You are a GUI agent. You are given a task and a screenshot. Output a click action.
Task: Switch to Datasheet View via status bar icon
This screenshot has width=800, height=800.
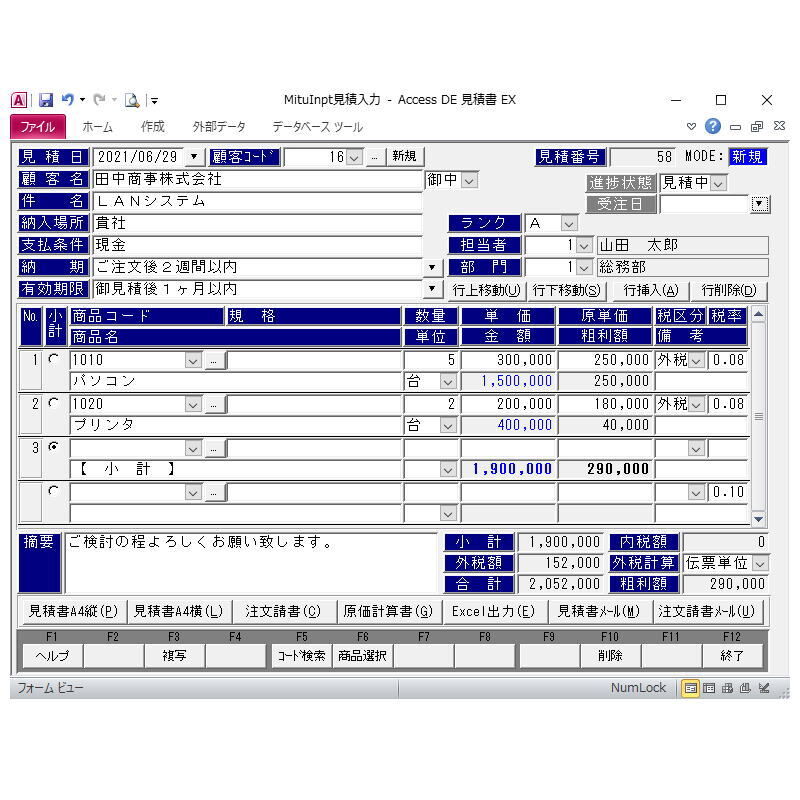709,688
